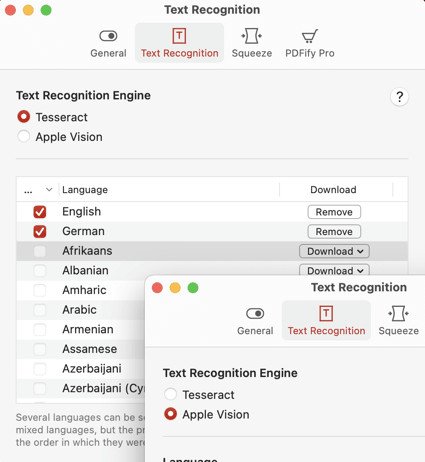Screen dimensions: 425x462
Task: Select the Amharic row text
Action: pos(84,290)
